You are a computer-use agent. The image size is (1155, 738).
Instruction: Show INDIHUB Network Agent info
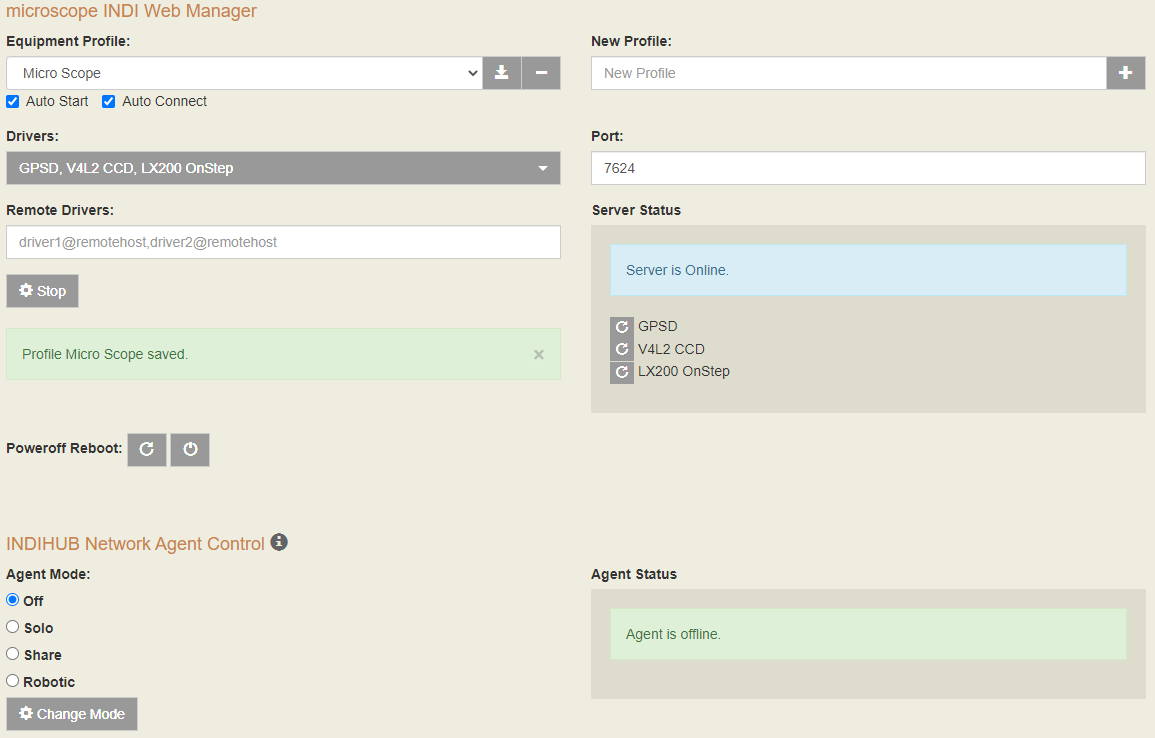(279, 542)
